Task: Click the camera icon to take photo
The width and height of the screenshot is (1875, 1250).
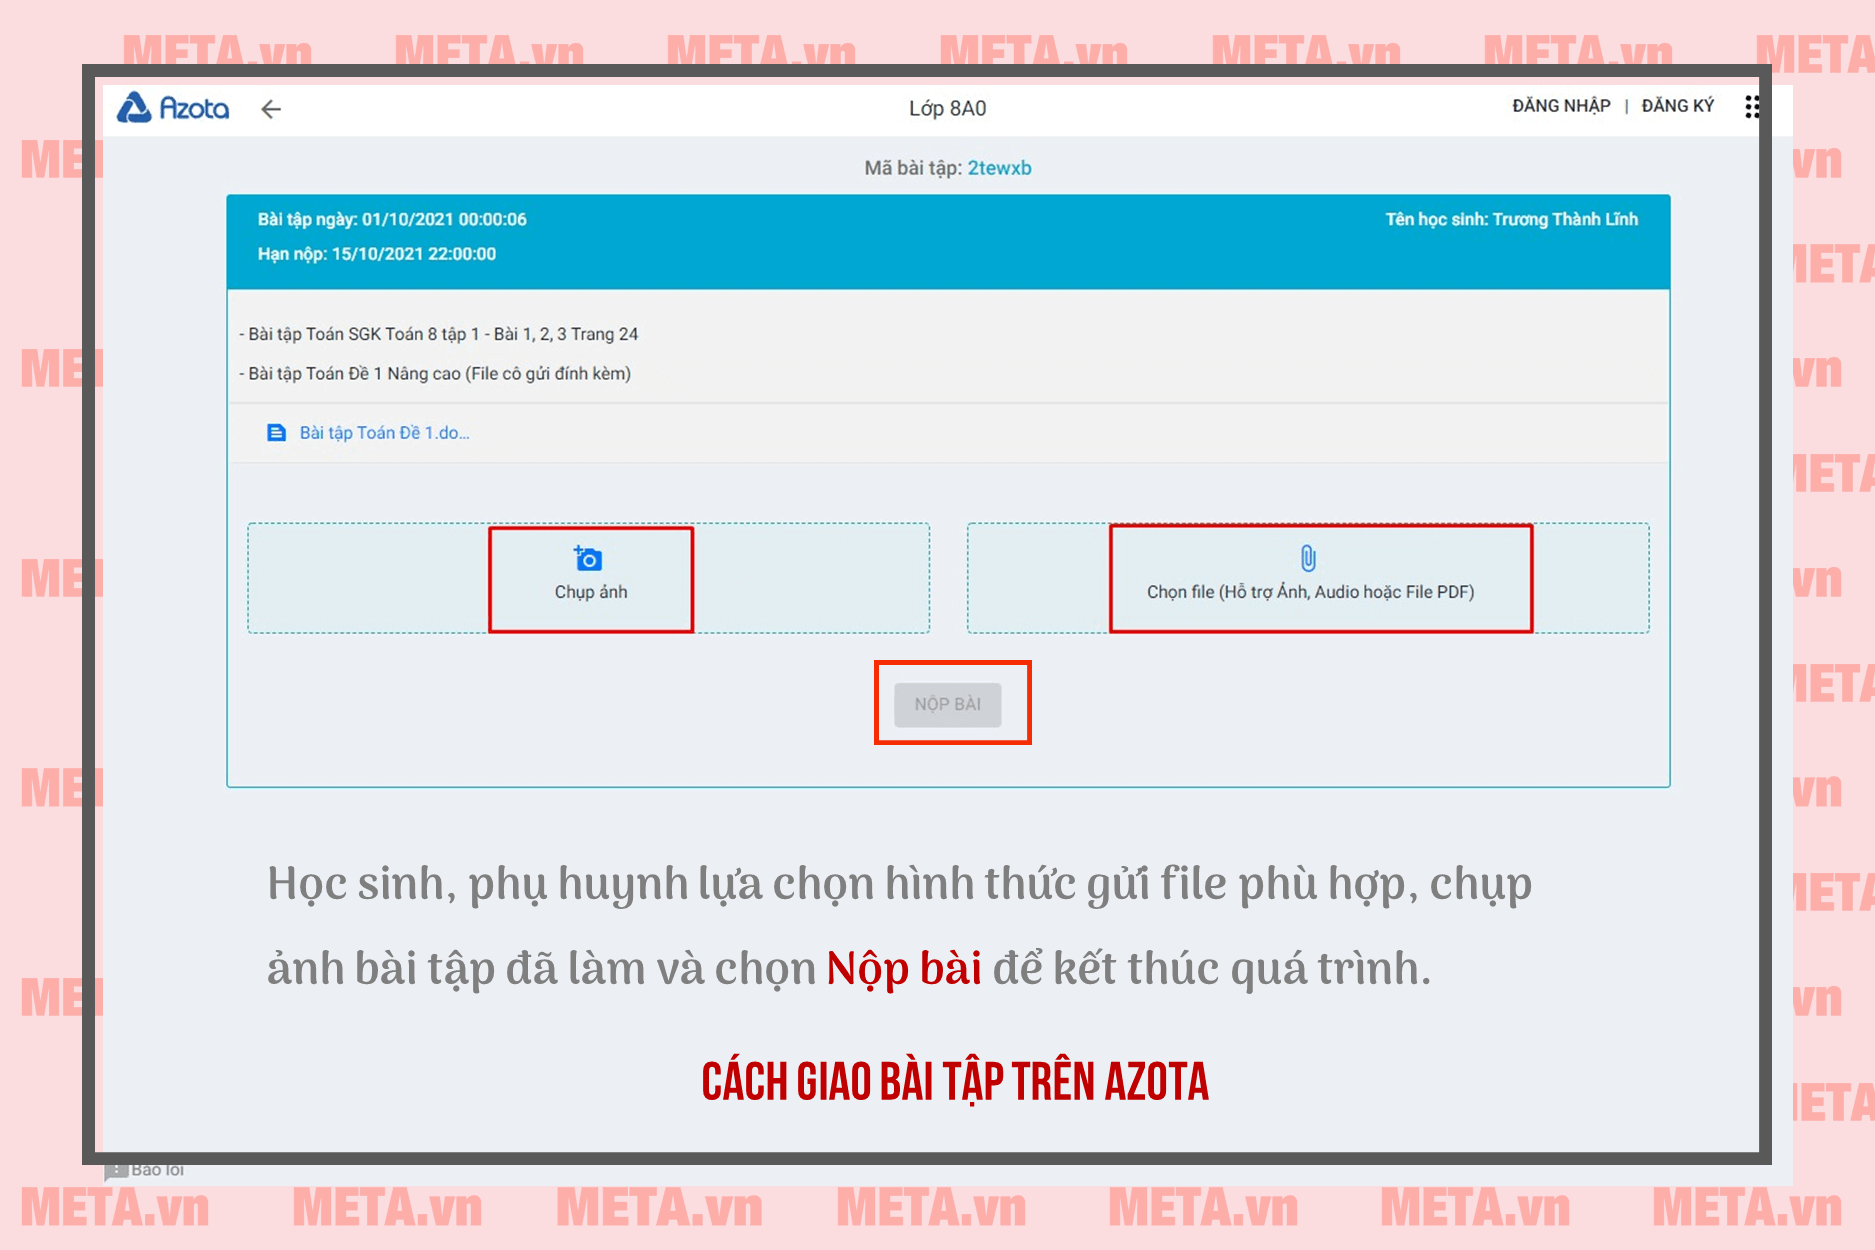Action: pyautogui.click(x=588, y=558)
